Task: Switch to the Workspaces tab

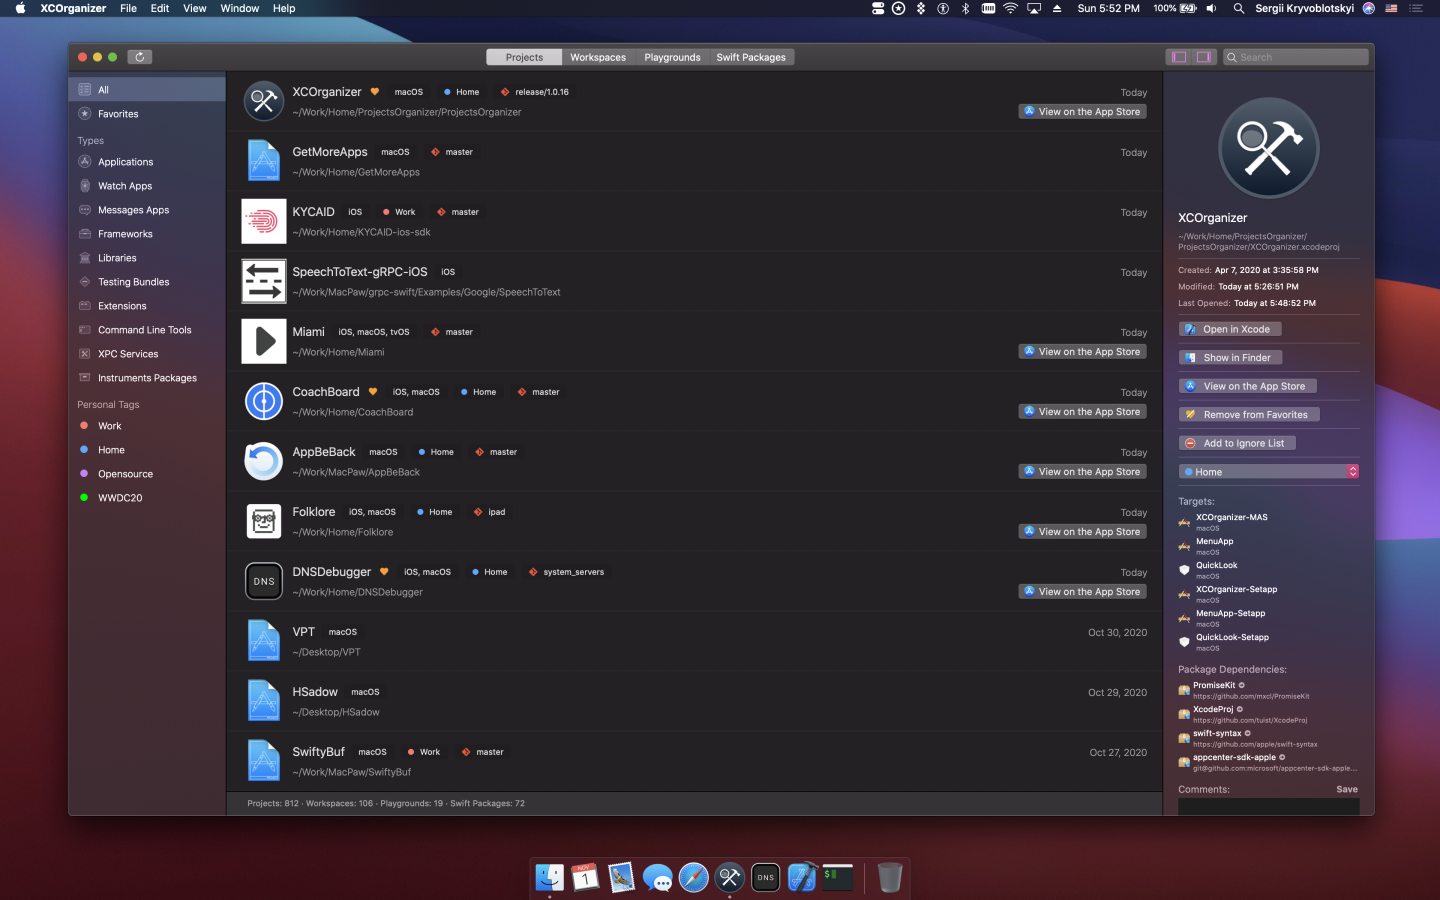Action: [598, 57]
